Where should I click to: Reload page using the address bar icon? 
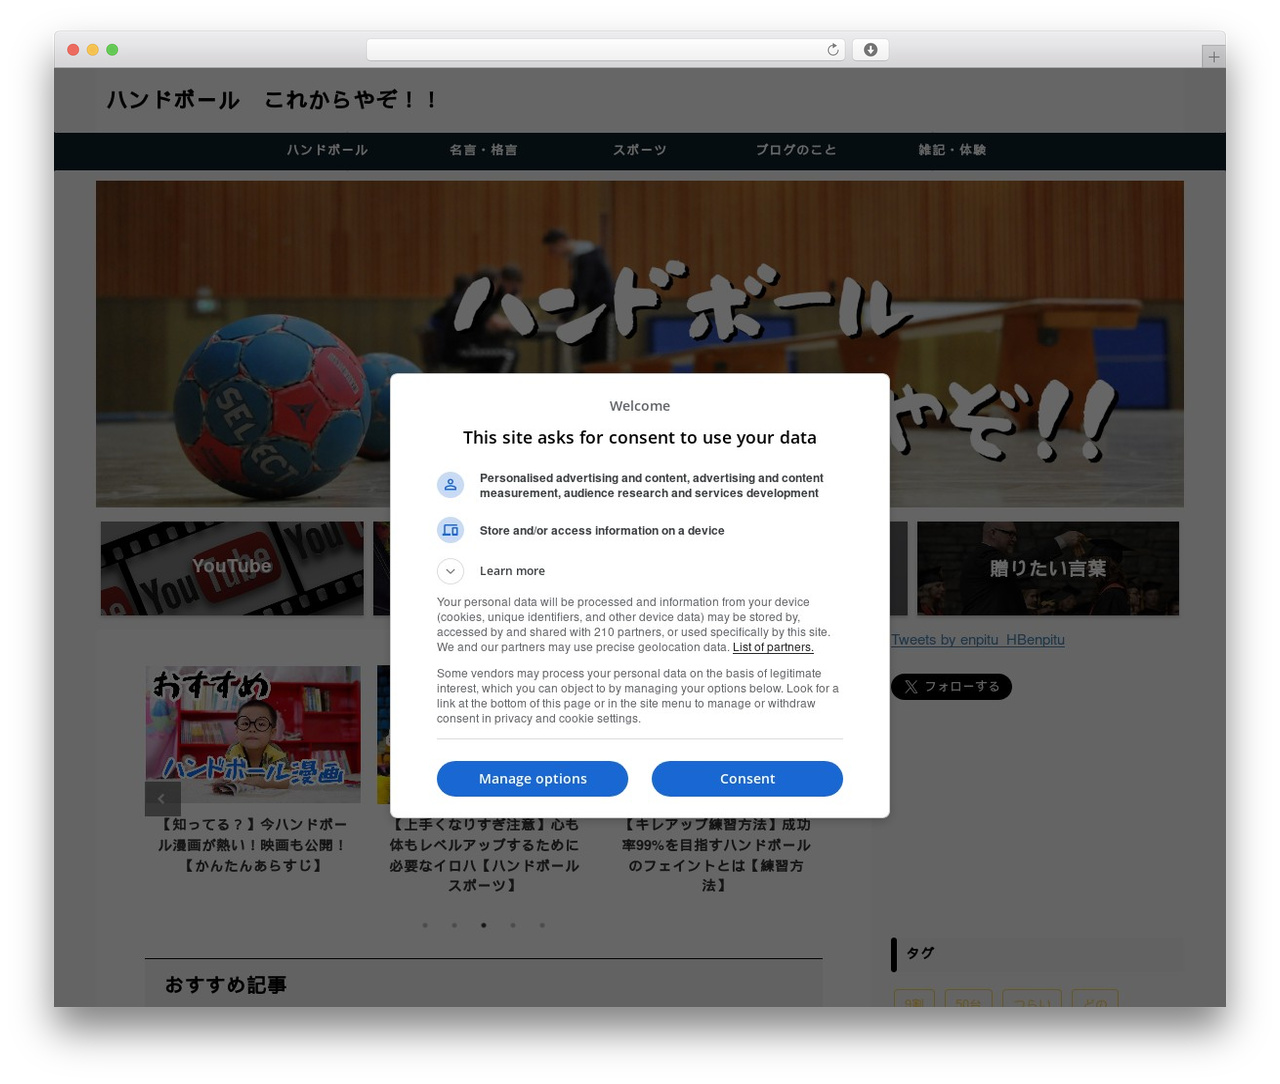point(832,50)
